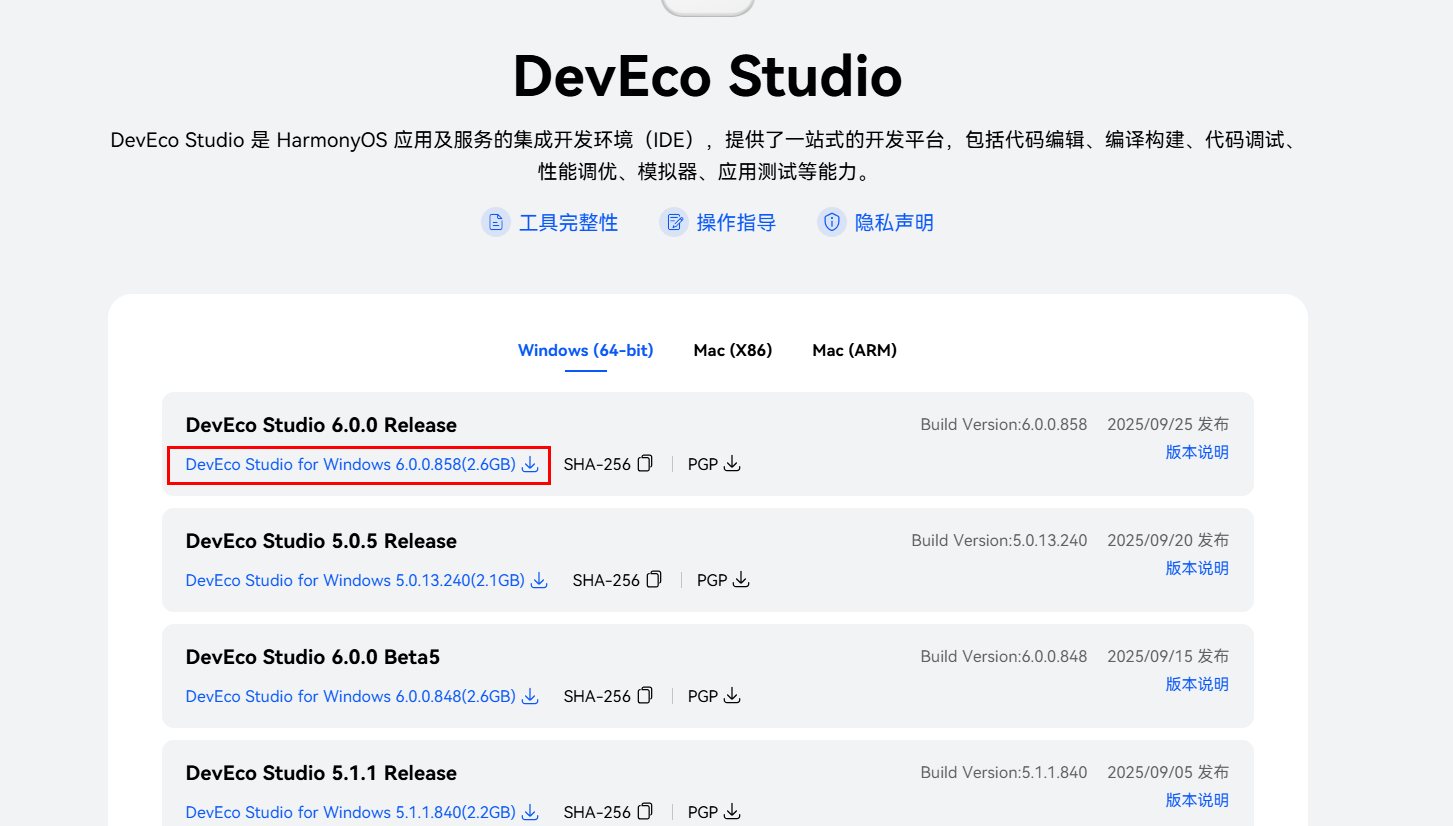Click the Build Version:6.0.0.848 text
Image resolution: width=1453 pixels, height=826 pixels.
click(1004, 656)
